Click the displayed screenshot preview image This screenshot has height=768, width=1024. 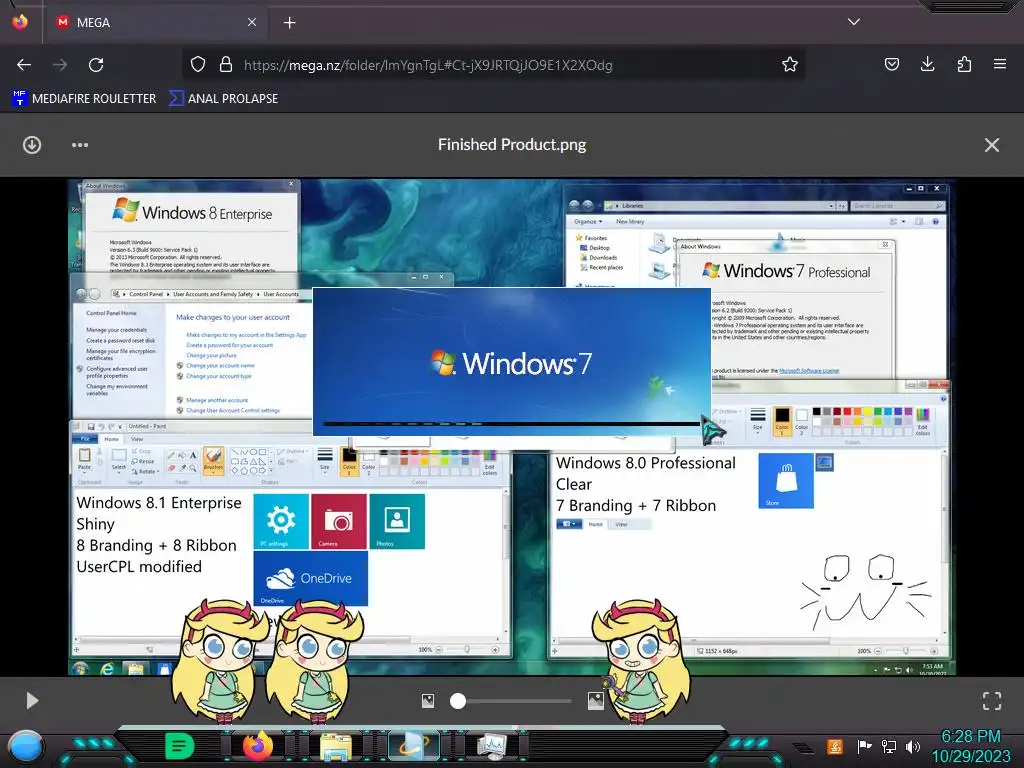coord(512,427)
